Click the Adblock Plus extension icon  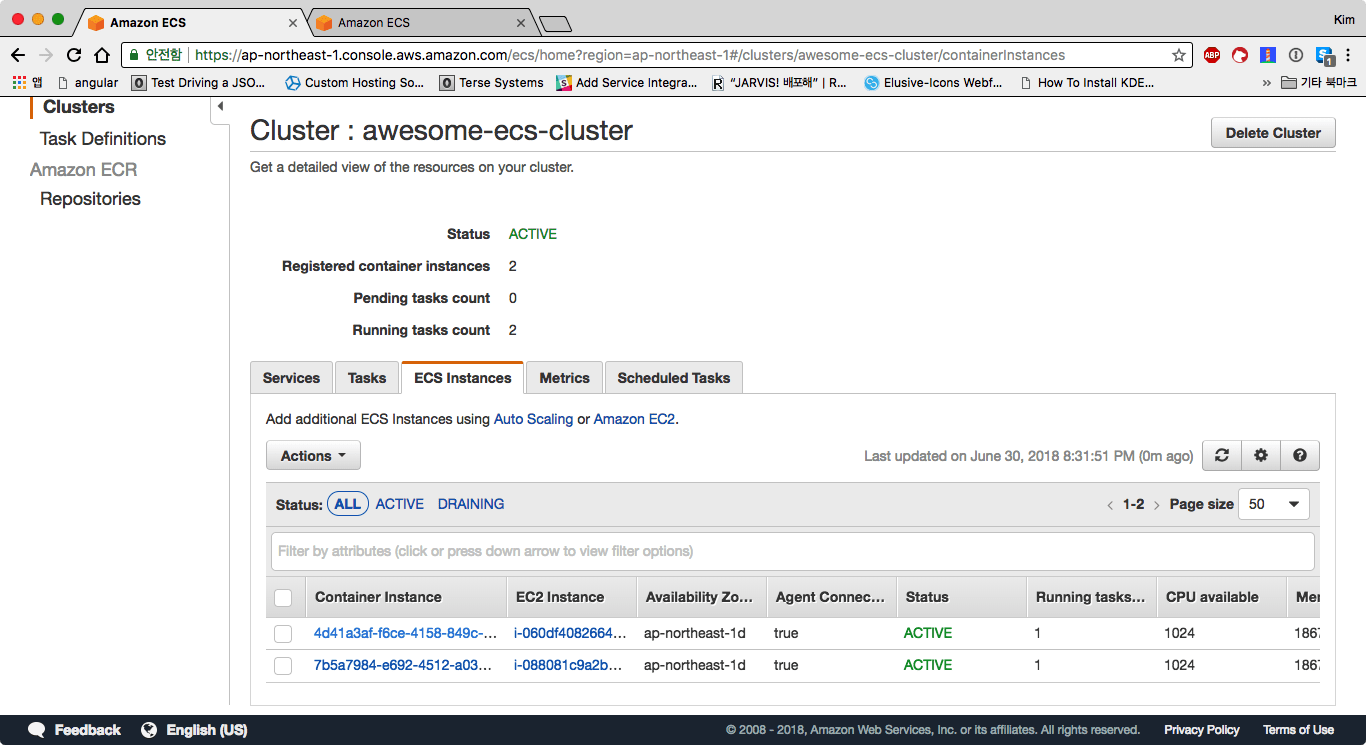tap(1211, 55)
